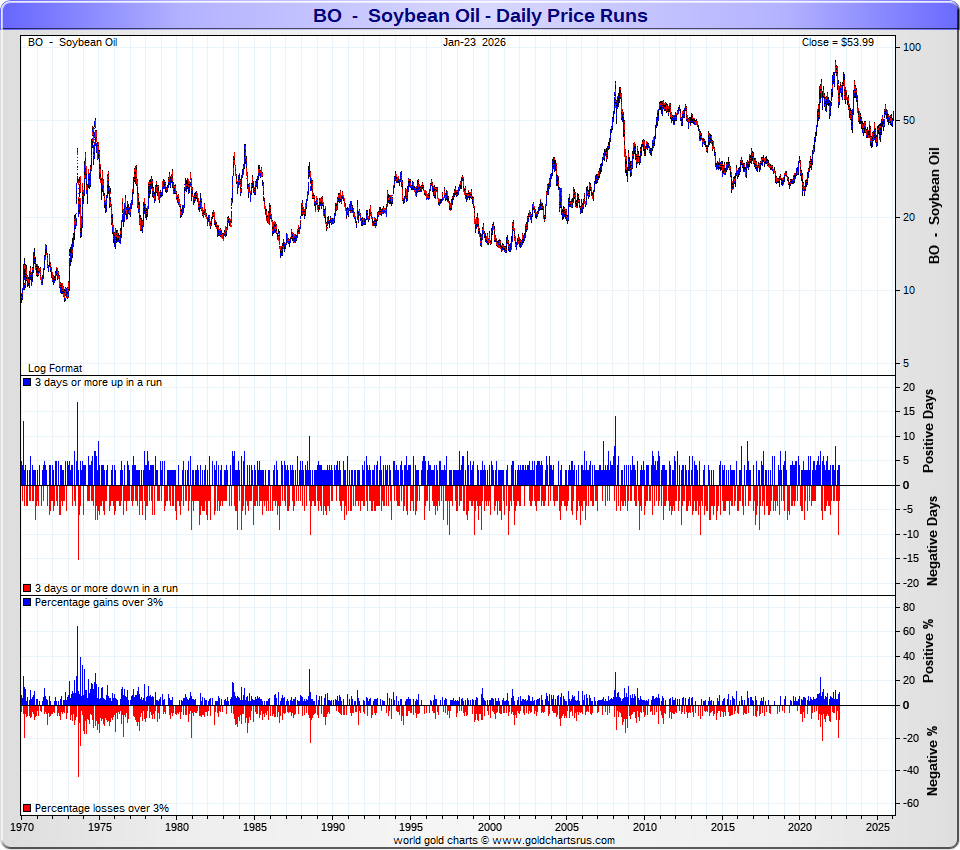Click the 'BO - Soybean Oil' vertical axis title
The image size is (960, 850).
click(x=934, y=205)
